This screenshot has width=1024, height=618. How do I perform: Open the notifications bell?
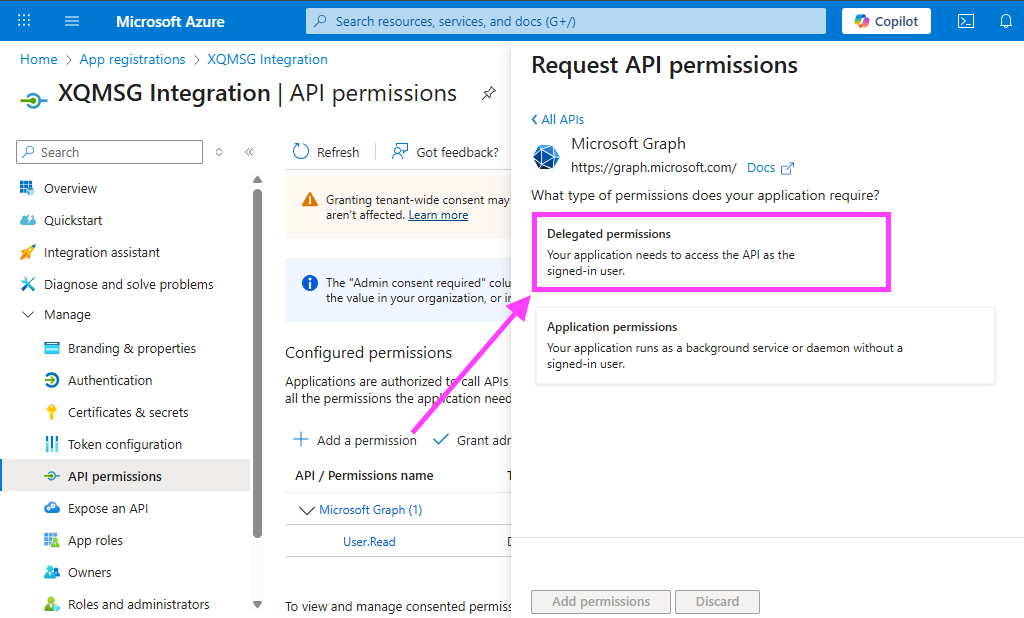tap(1005, 21)
